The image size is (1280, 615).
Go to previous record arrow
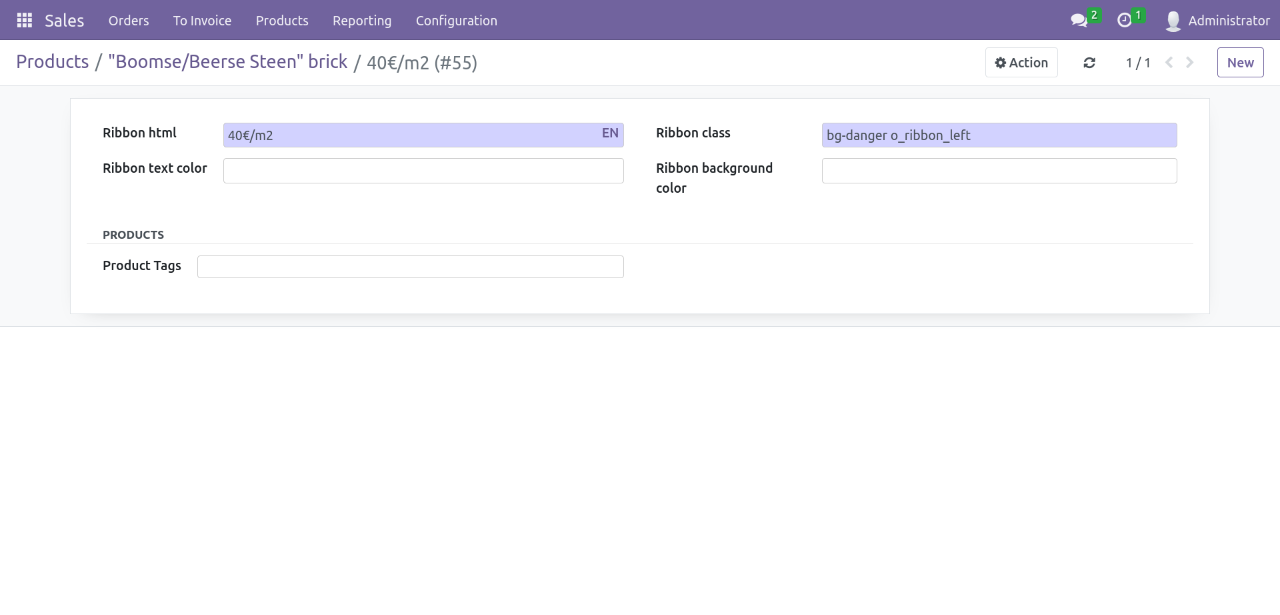tap(1169, 63)
